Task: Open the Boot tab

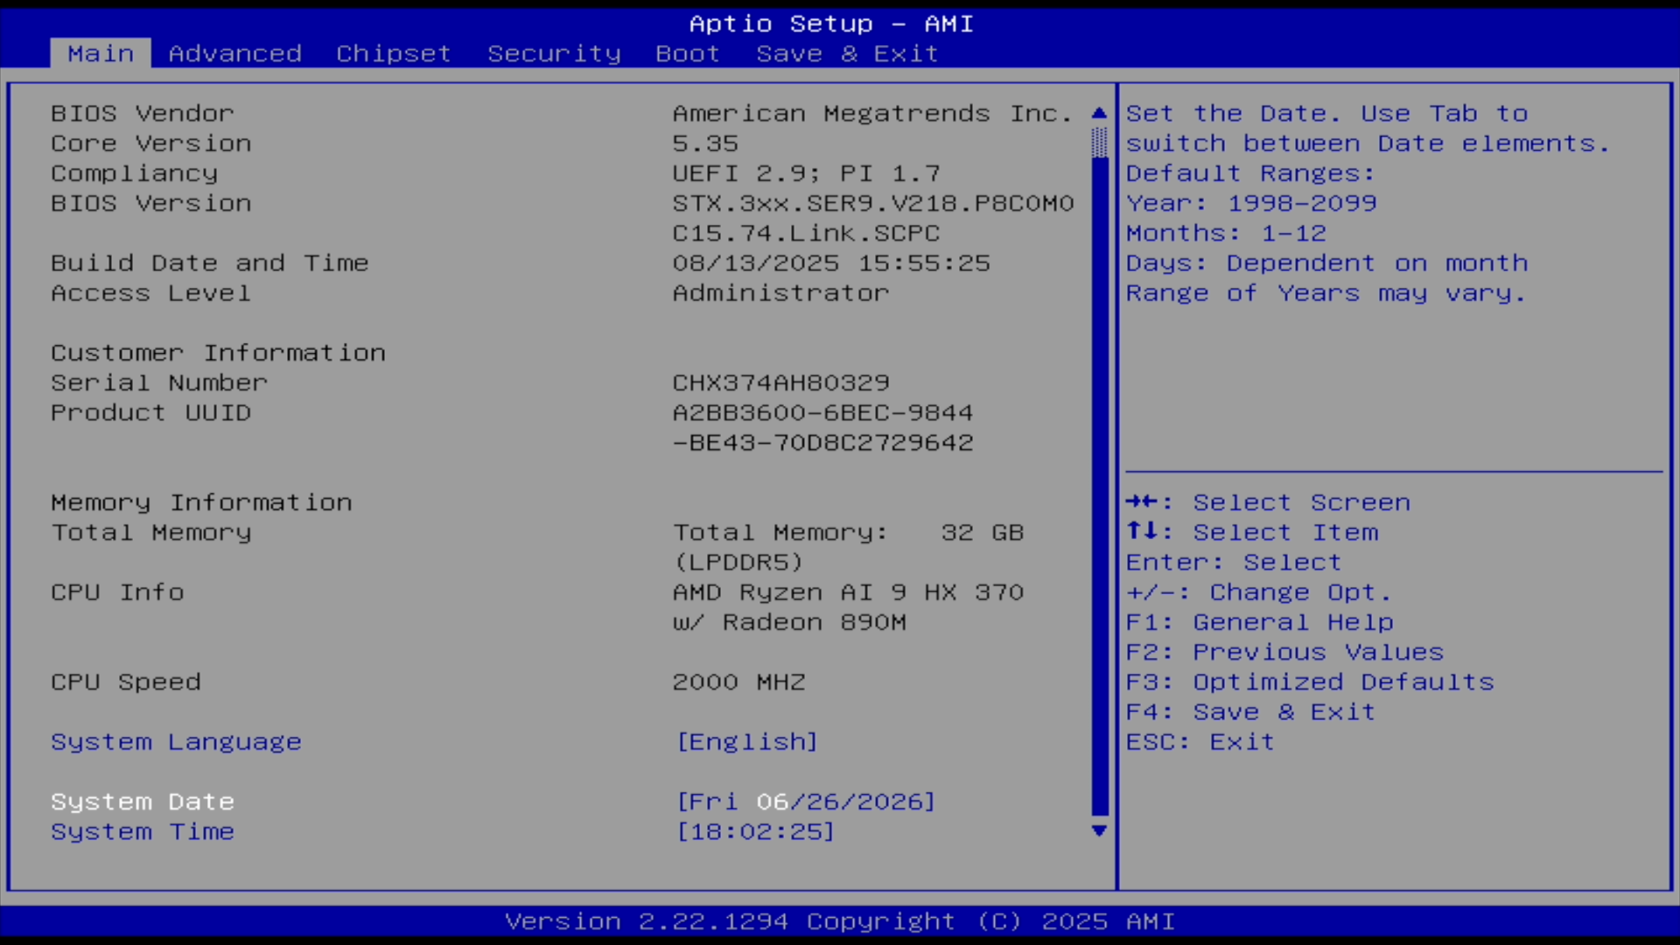Action: (x=688, y=53)
